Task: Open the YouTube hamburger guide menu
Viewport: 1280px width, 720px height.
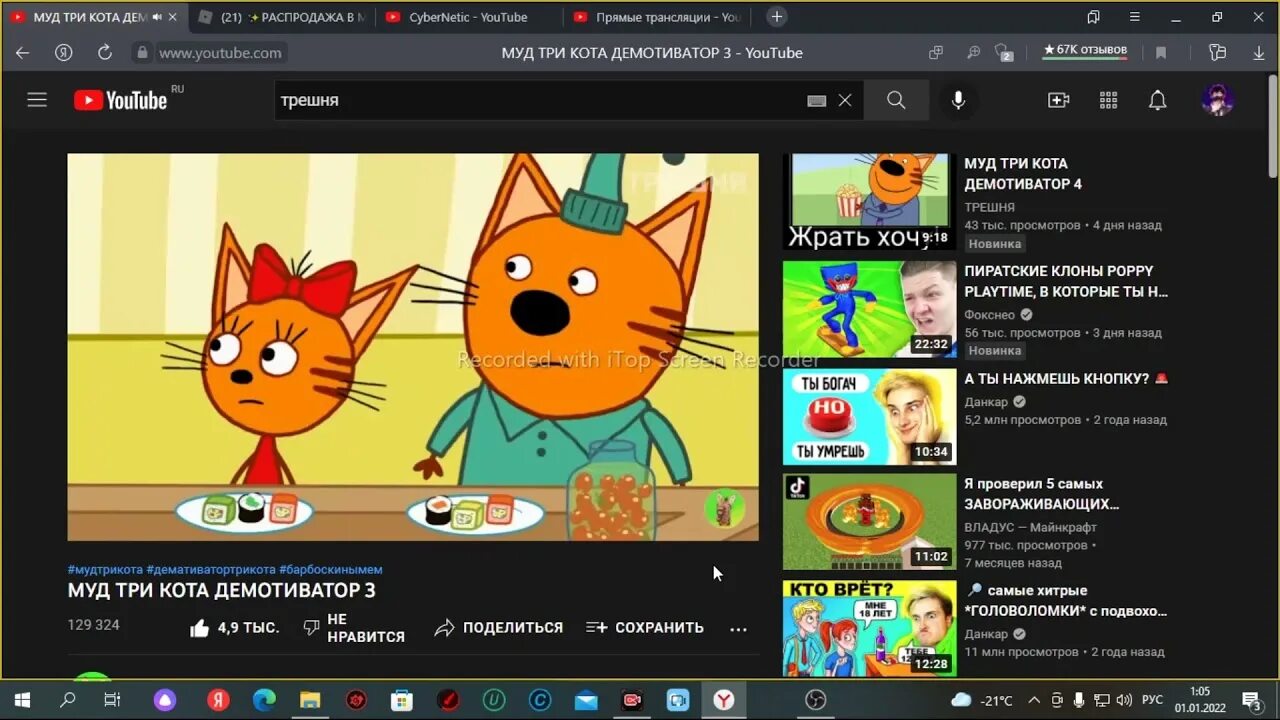Action: [37, 100]
